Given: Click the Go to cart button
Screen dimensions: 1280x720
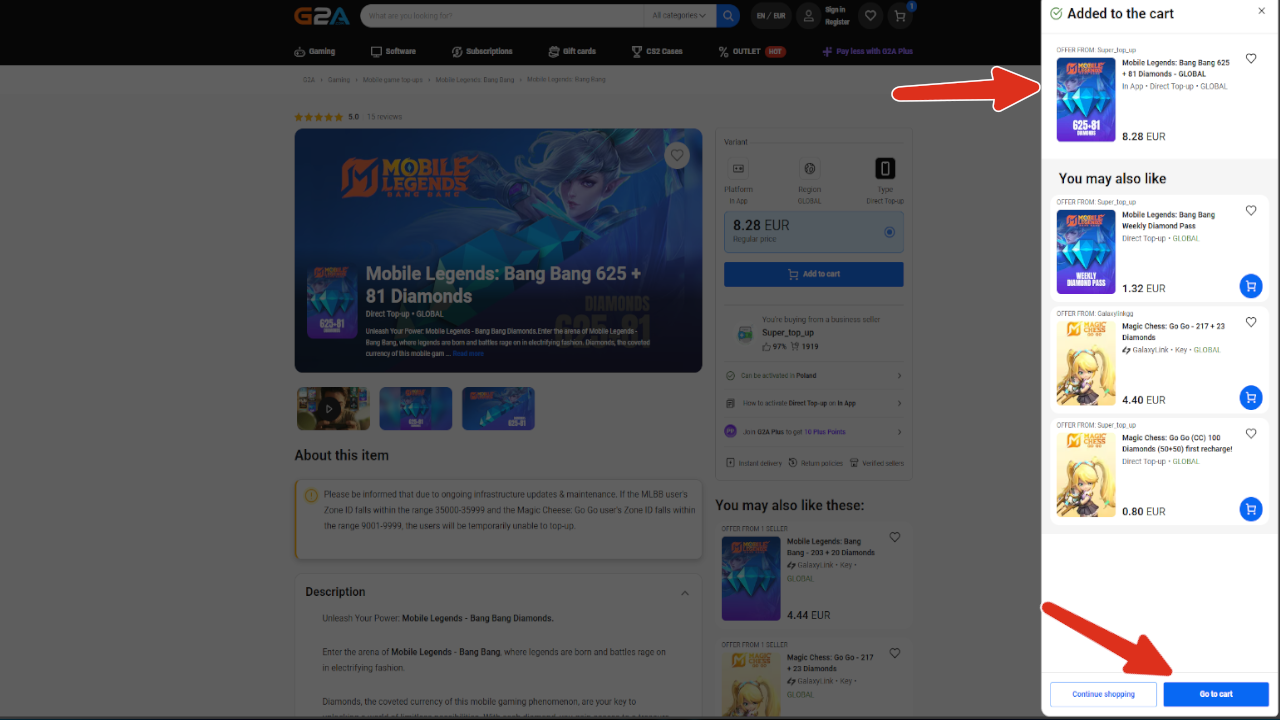Looking at the screenshot, I should coord(1215,694).
